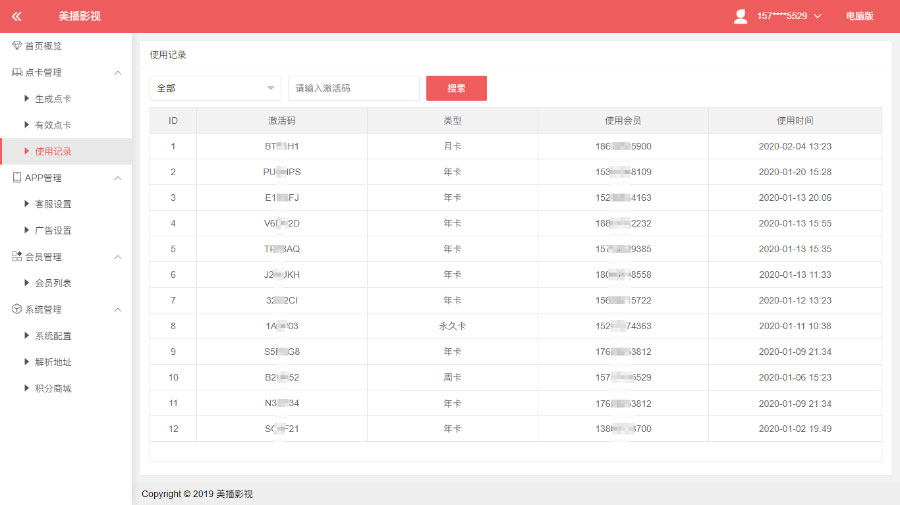This screenshot has width=900, height=505.
Task: Open 生成点卡 menu item
Action: [x=52, y=99]
